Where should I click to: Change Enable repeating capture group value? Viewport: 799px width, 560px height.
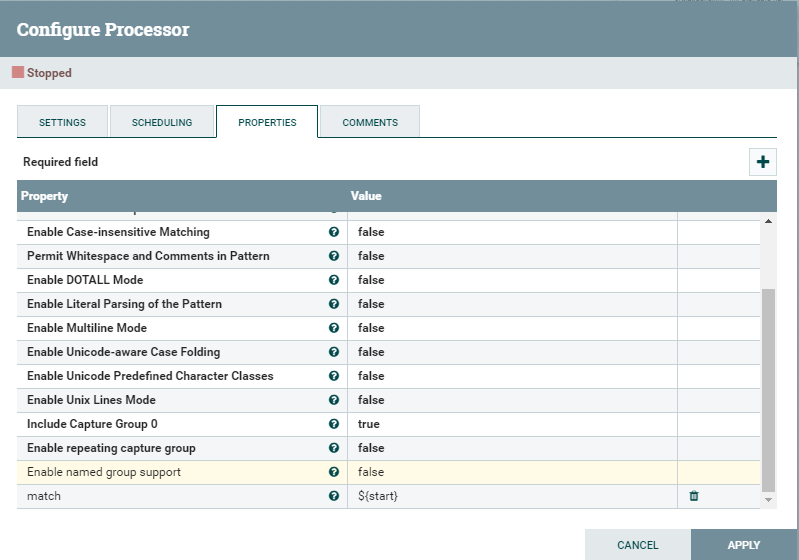click(510, 448)
